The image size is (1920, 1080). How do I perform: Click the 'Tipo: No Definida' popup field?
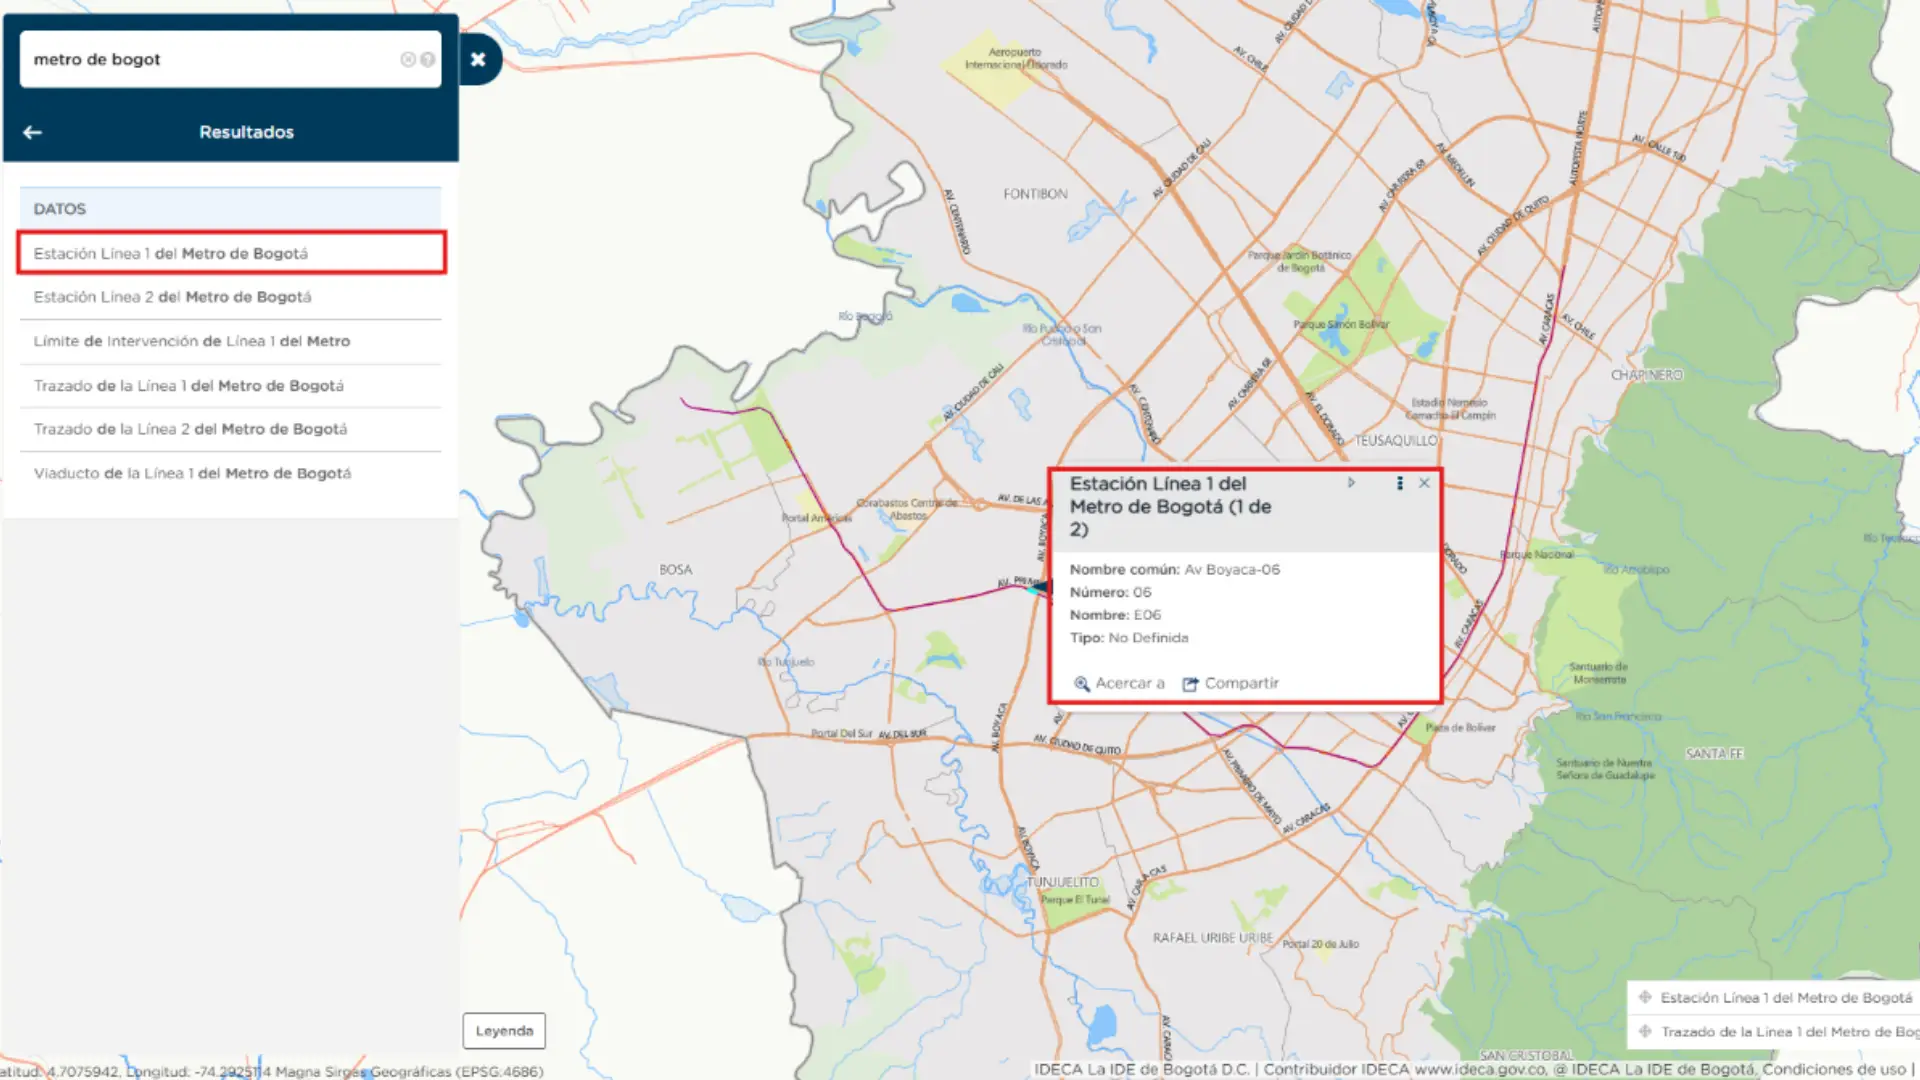coord(1129,638)
